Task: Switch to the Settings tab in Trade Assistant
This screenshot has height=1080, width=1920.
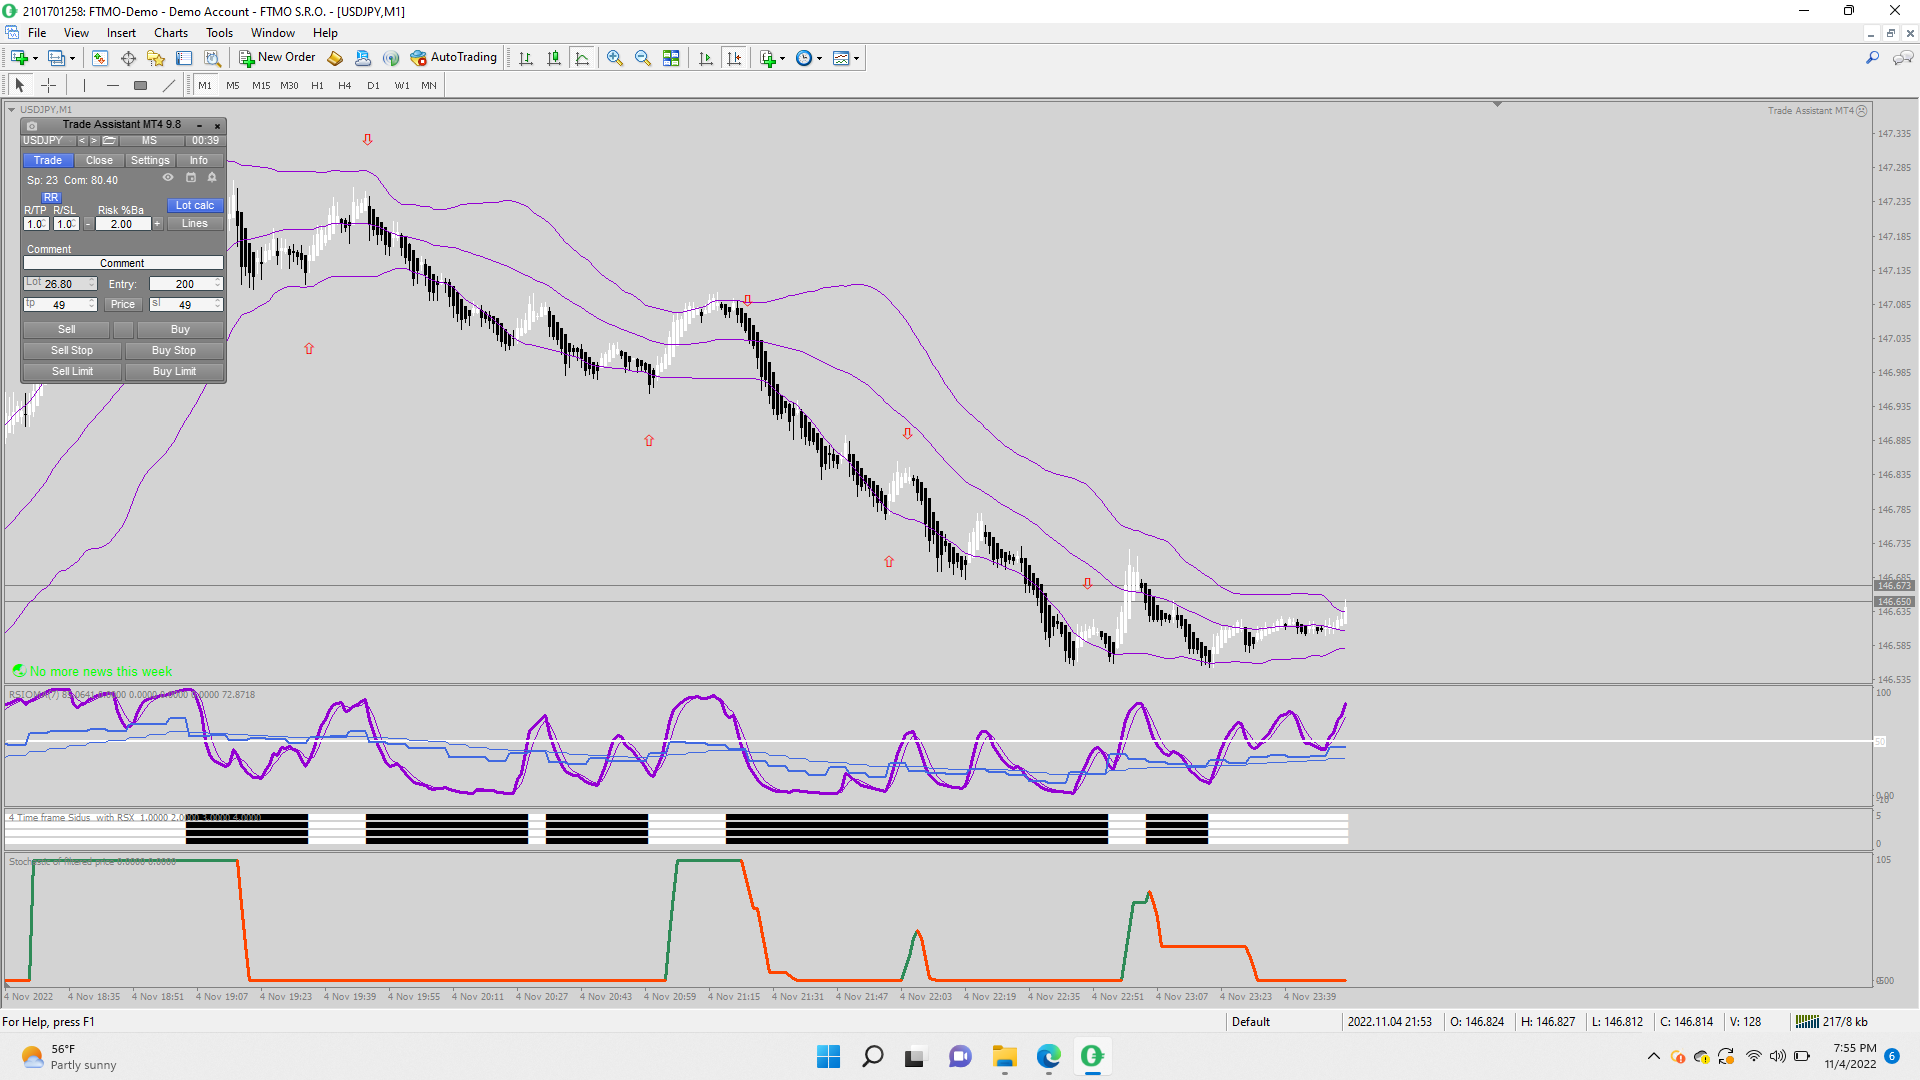Action: click(x=150, y=160)
